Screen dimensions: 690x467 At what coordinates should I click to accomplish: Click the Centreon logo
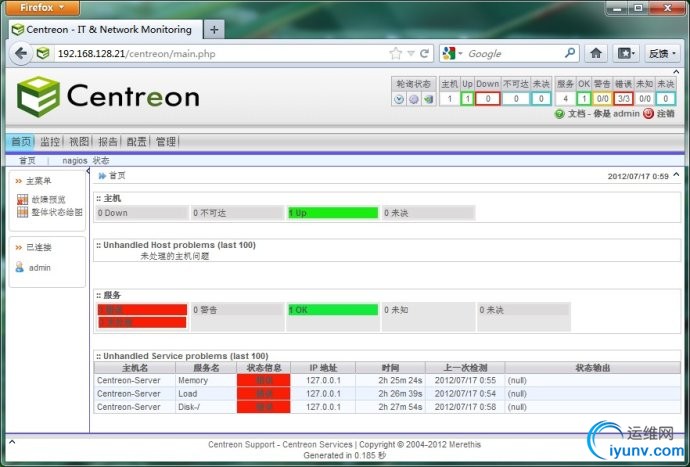(x=108, y=96)
